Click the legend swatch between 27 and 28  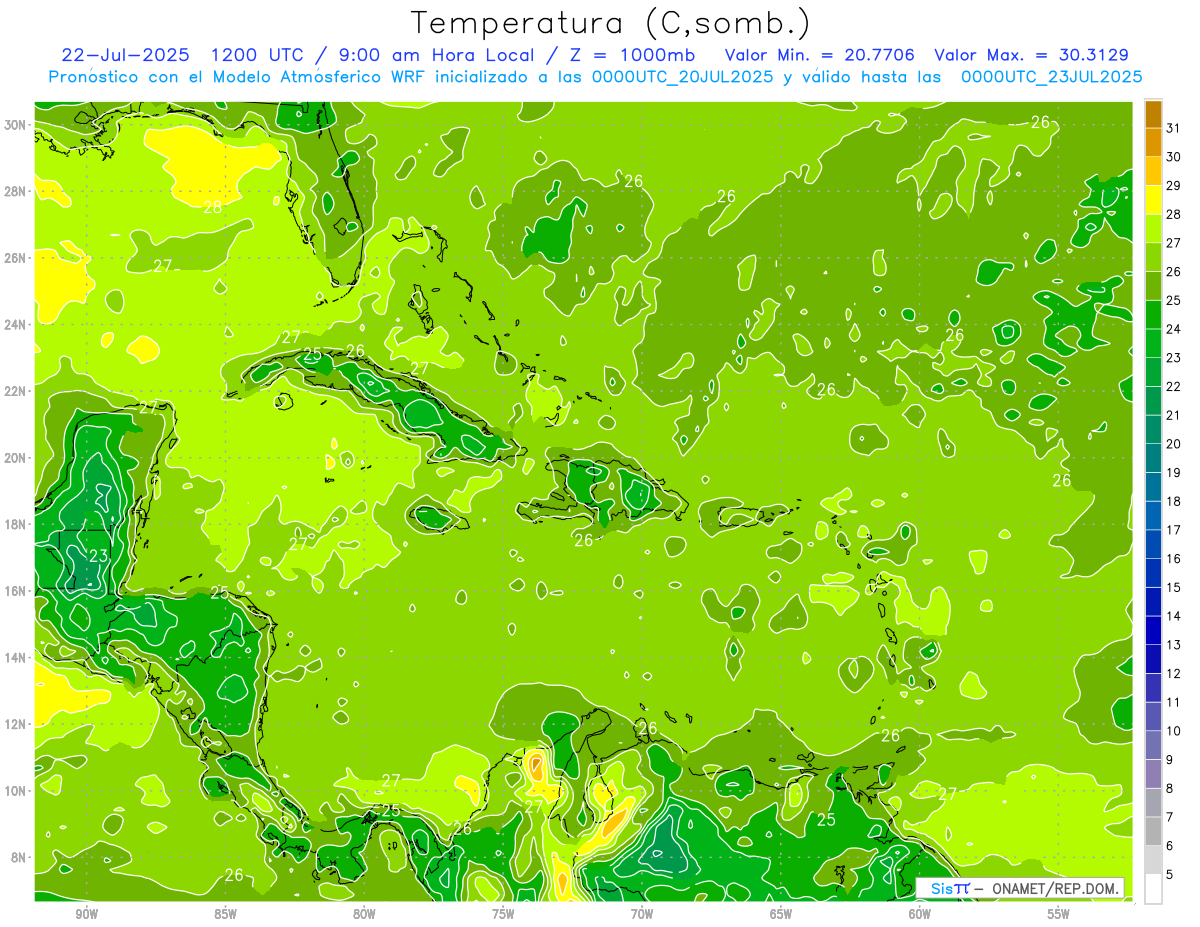tap(1153, 229)
